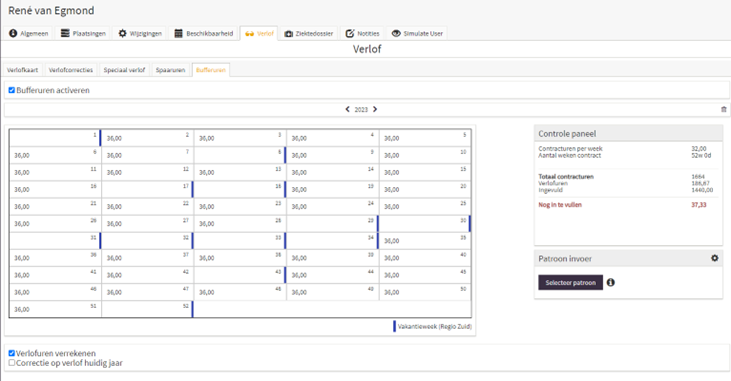Open the Ziektedossier tab
This screenshot has height=381, width=731.
[x=309, y=34]
